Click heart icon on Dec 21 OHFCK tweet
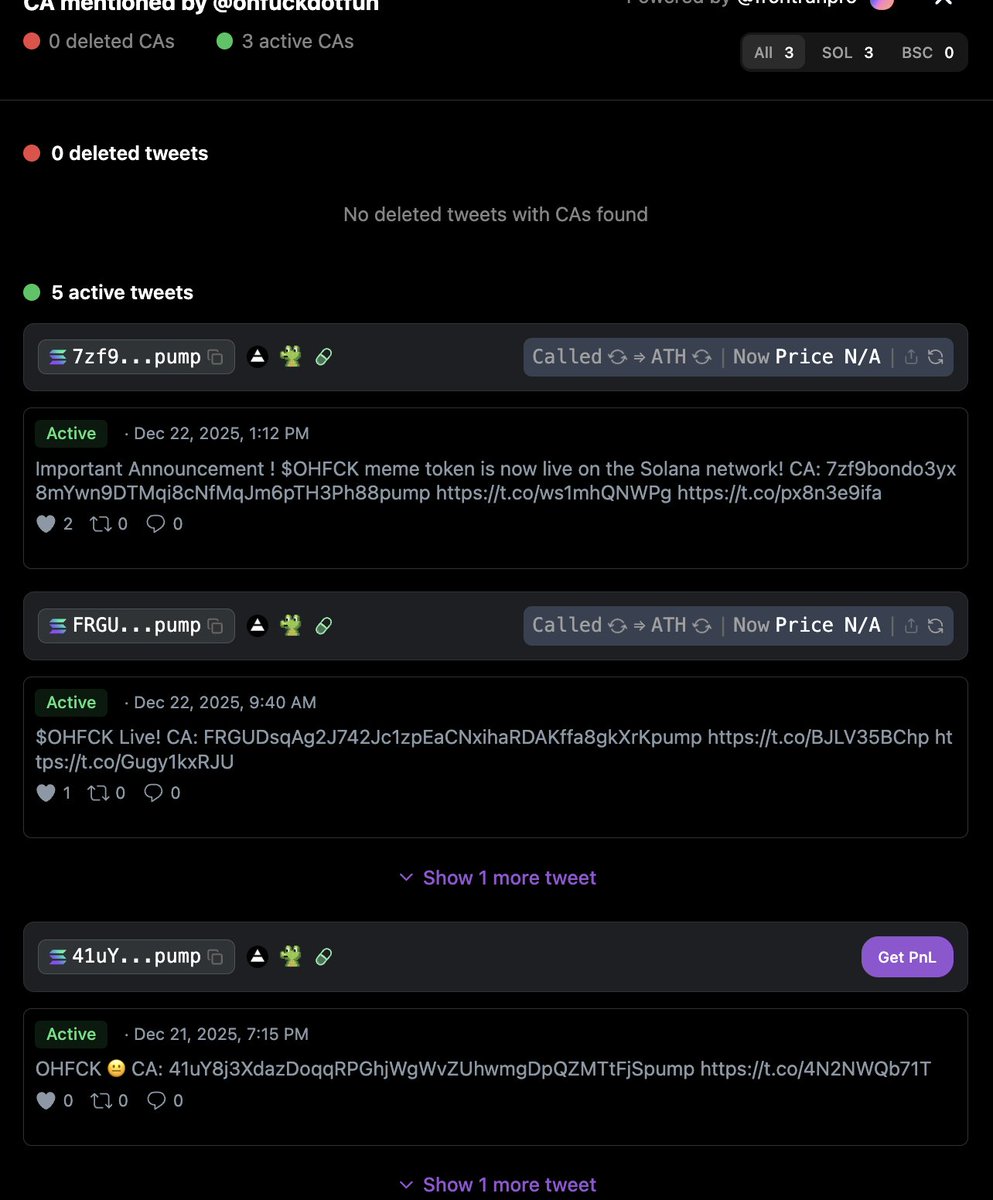Image resolution: width=993 pixels, height=1200 pixels. pyautogui.click(x=45, y=1101)
